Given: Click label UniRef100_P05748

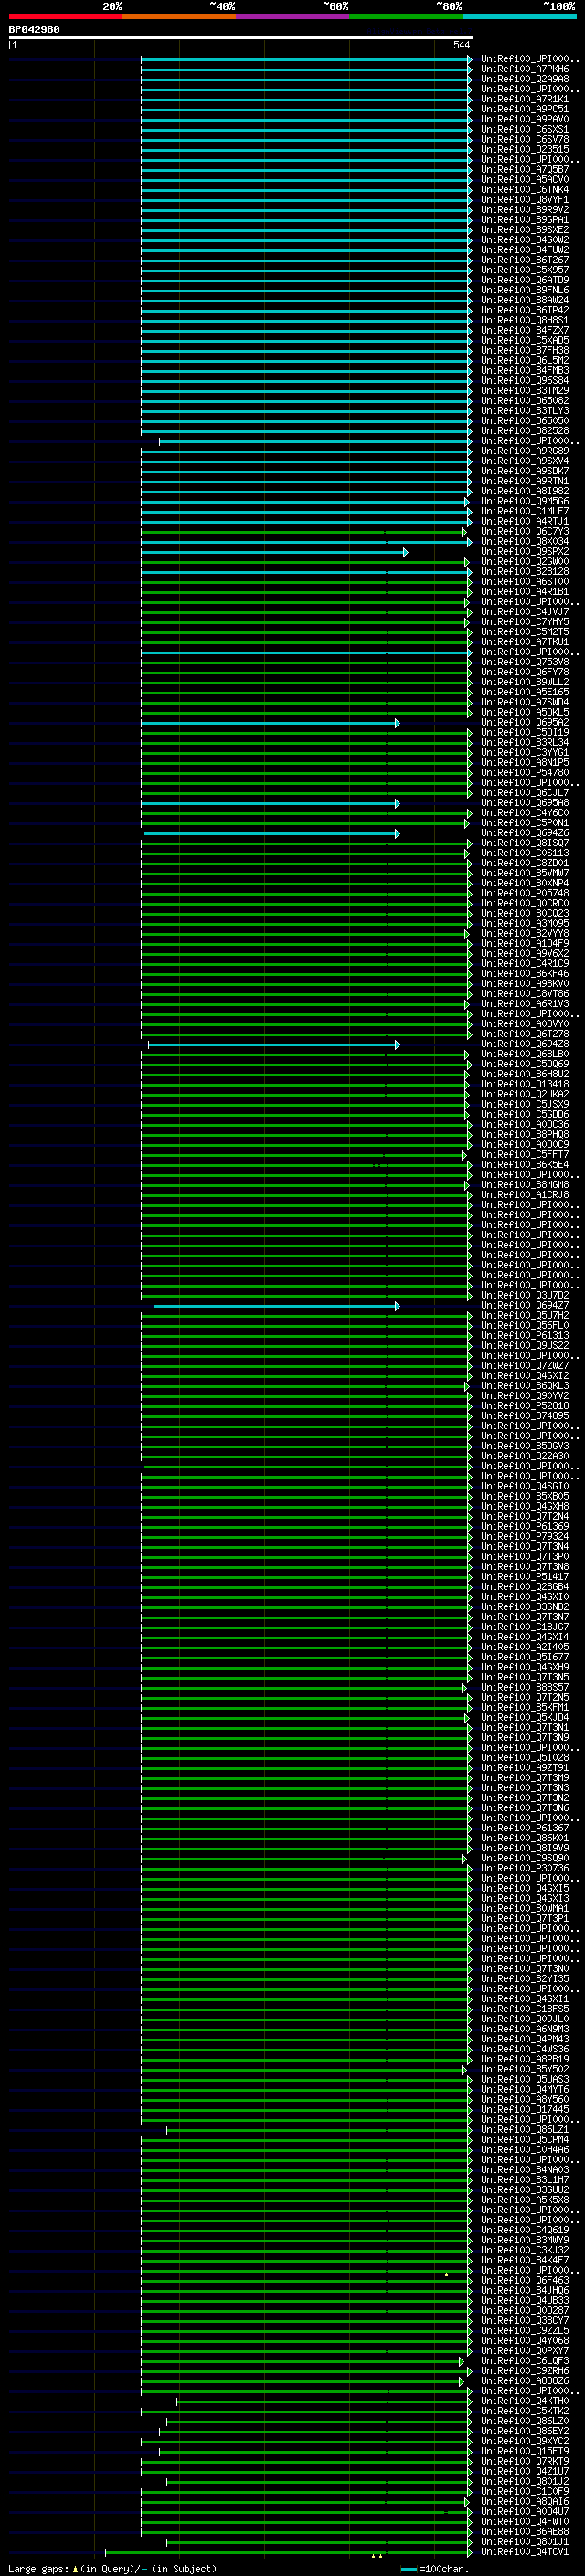Looking at the screenshot, I should click(525, 893).
